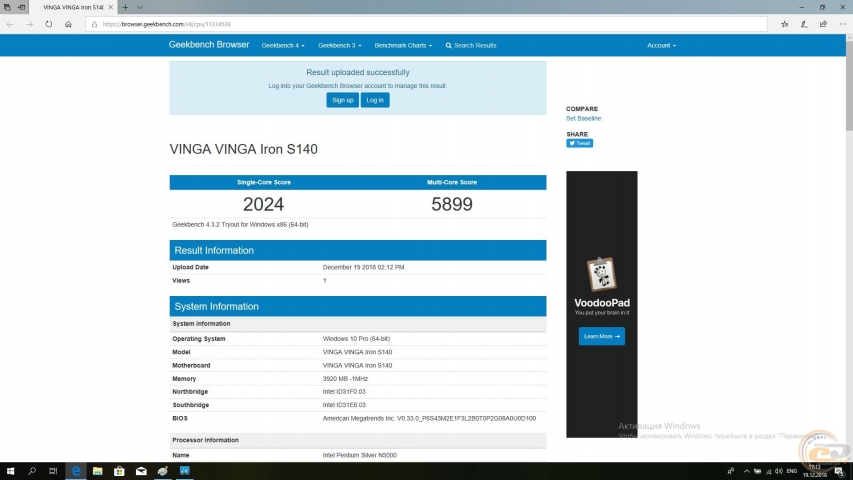The height and width of the screenshot is (480, 853).
Task: Click the add notes pen icon
Action: click(804, 24)
